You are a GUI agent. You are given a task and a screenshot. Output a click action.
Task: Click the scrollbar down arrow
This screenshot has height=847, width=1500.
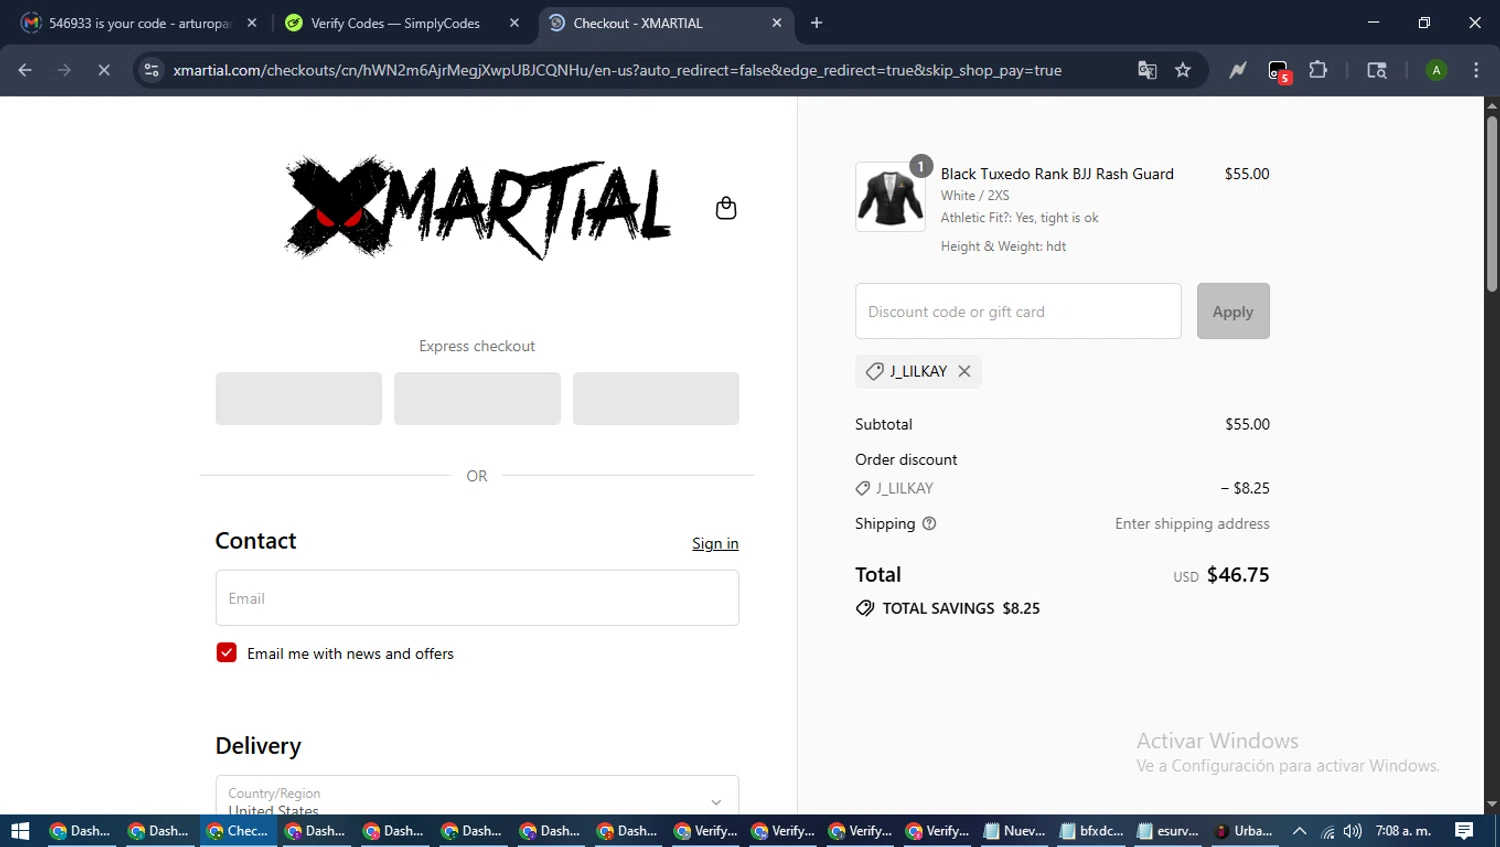[x=1491, y=805]
